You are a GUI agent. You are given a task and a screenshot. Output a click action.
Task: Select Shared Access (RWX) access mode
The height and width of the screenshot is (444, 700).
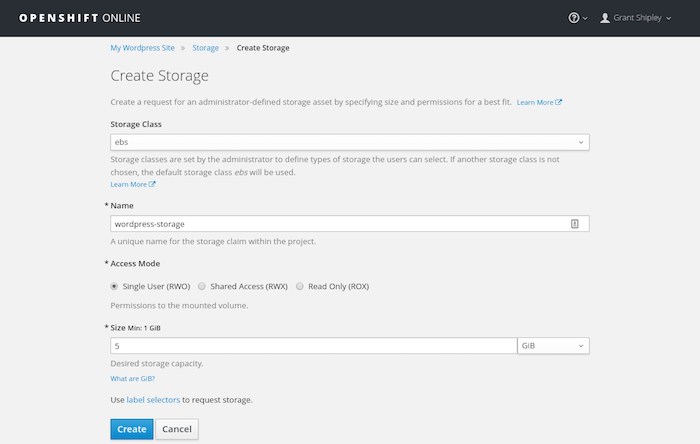point(203,286)
